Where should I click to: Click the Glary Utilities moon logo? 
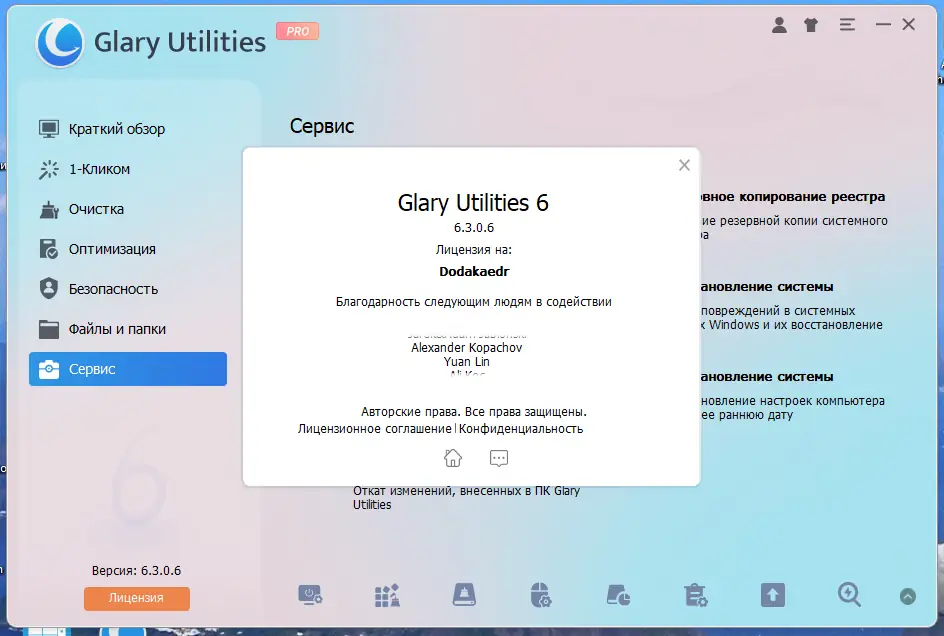point(60,43)
